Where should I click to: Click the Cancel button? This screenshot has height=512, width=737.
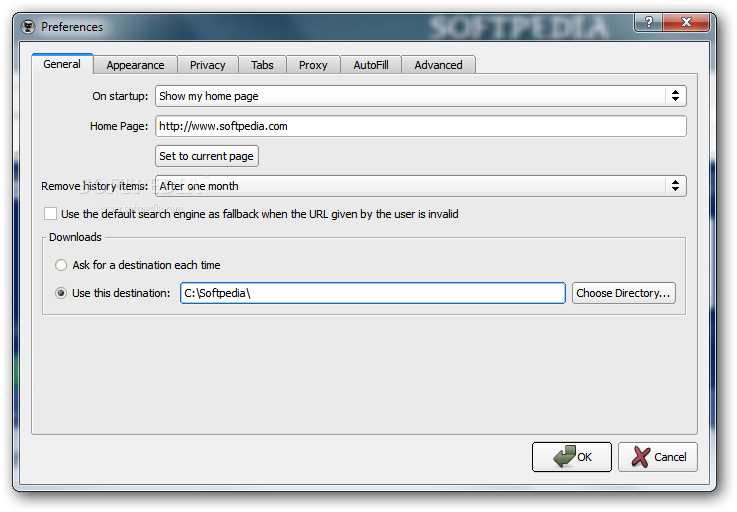pos(658,457)
